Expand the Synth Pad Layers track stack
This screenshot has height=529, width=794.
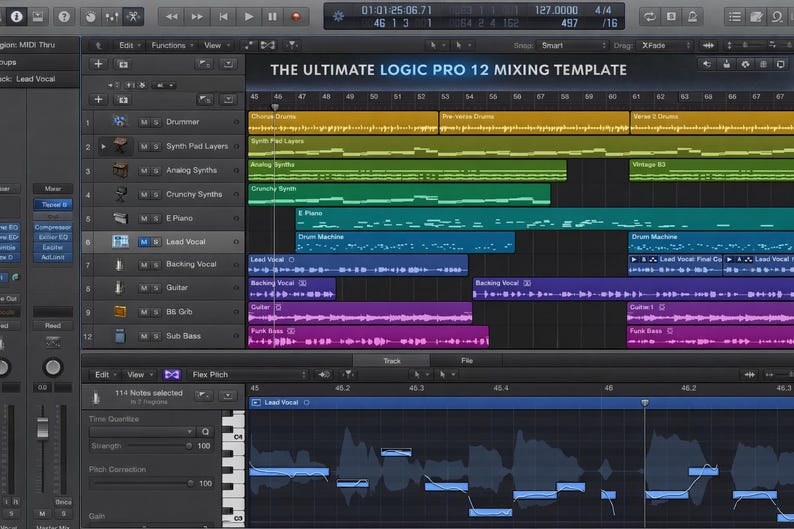(103, 147)
